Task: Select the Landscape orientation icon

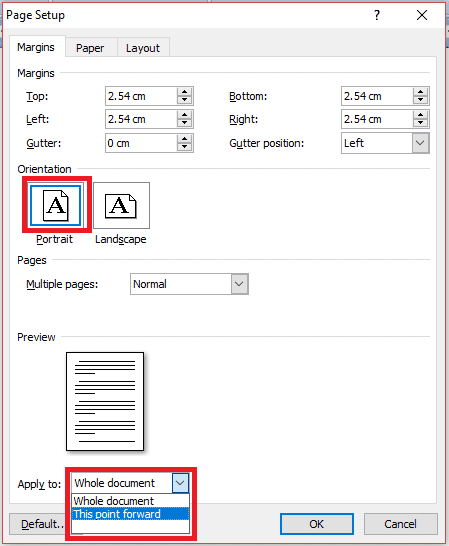Action: click(x=121, y=205)
